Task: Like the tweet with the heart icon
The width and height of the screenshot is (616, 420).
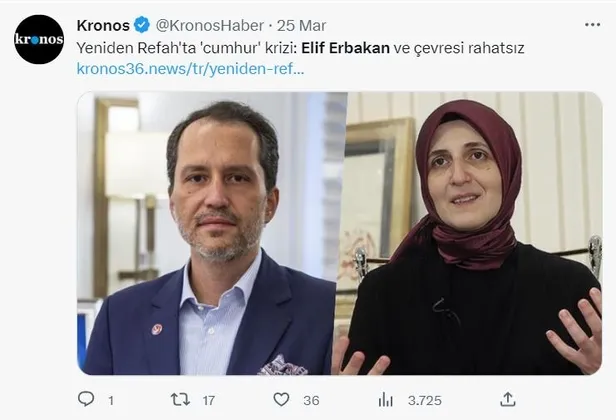Action: point(281,400)
